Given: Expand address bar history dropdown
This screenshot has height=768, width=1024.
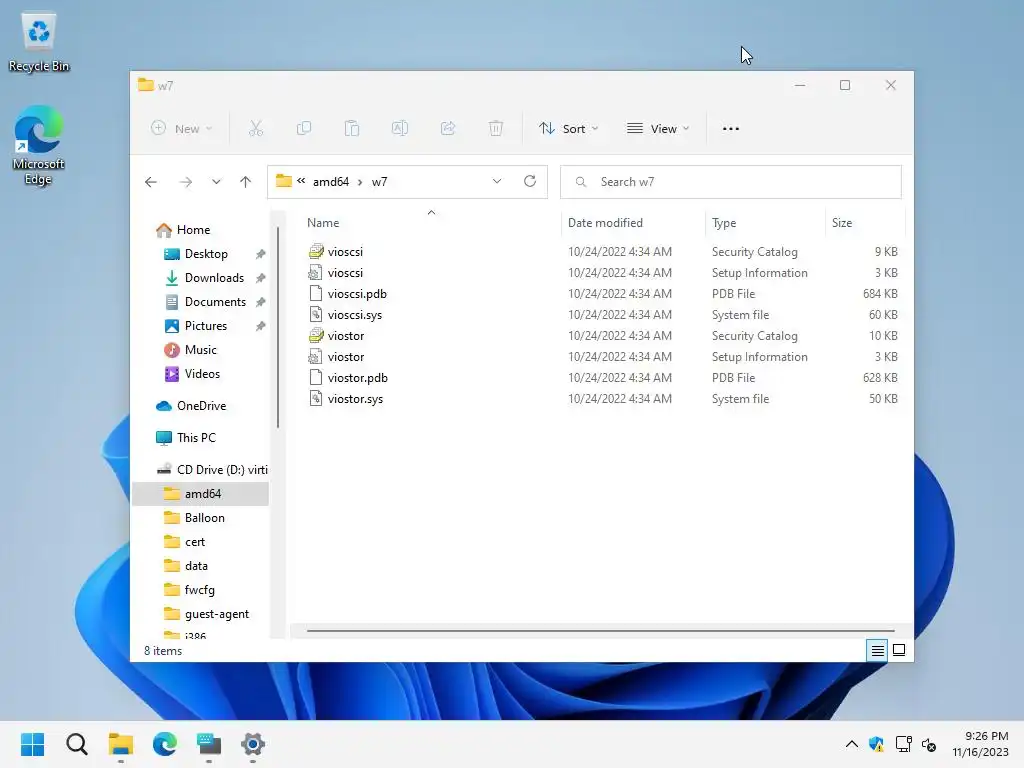Looking at the screenshot, I should 497,181.
